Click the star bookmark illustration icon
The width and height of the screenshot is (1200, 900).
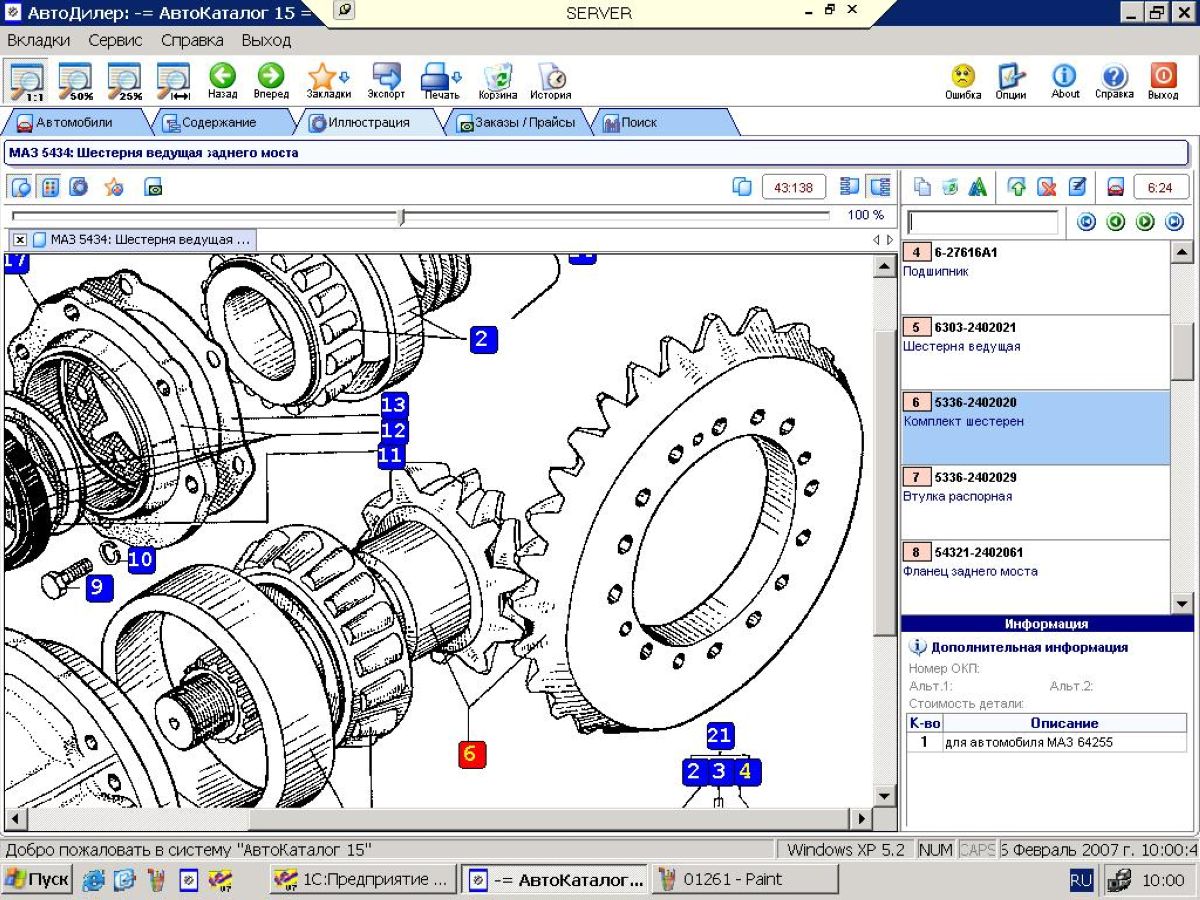[x=114, y=187]
